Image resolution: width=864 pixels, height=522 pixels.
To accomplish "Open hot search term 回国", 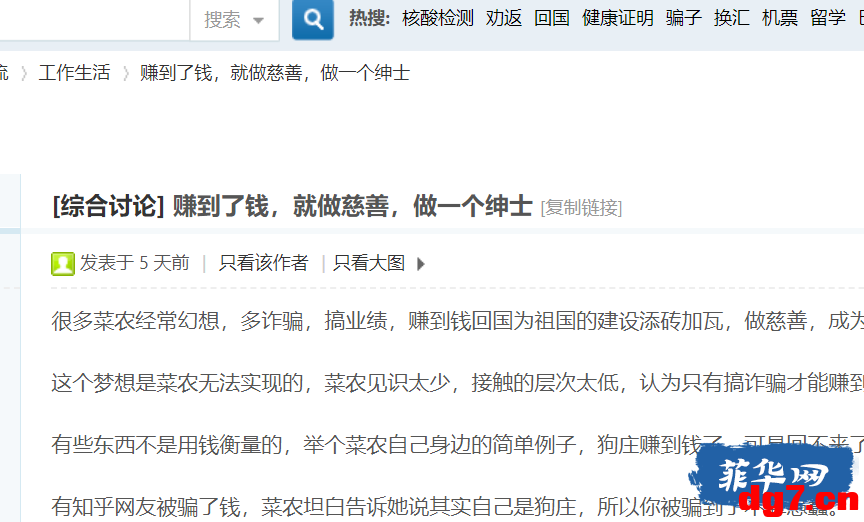I will (552, 18).
